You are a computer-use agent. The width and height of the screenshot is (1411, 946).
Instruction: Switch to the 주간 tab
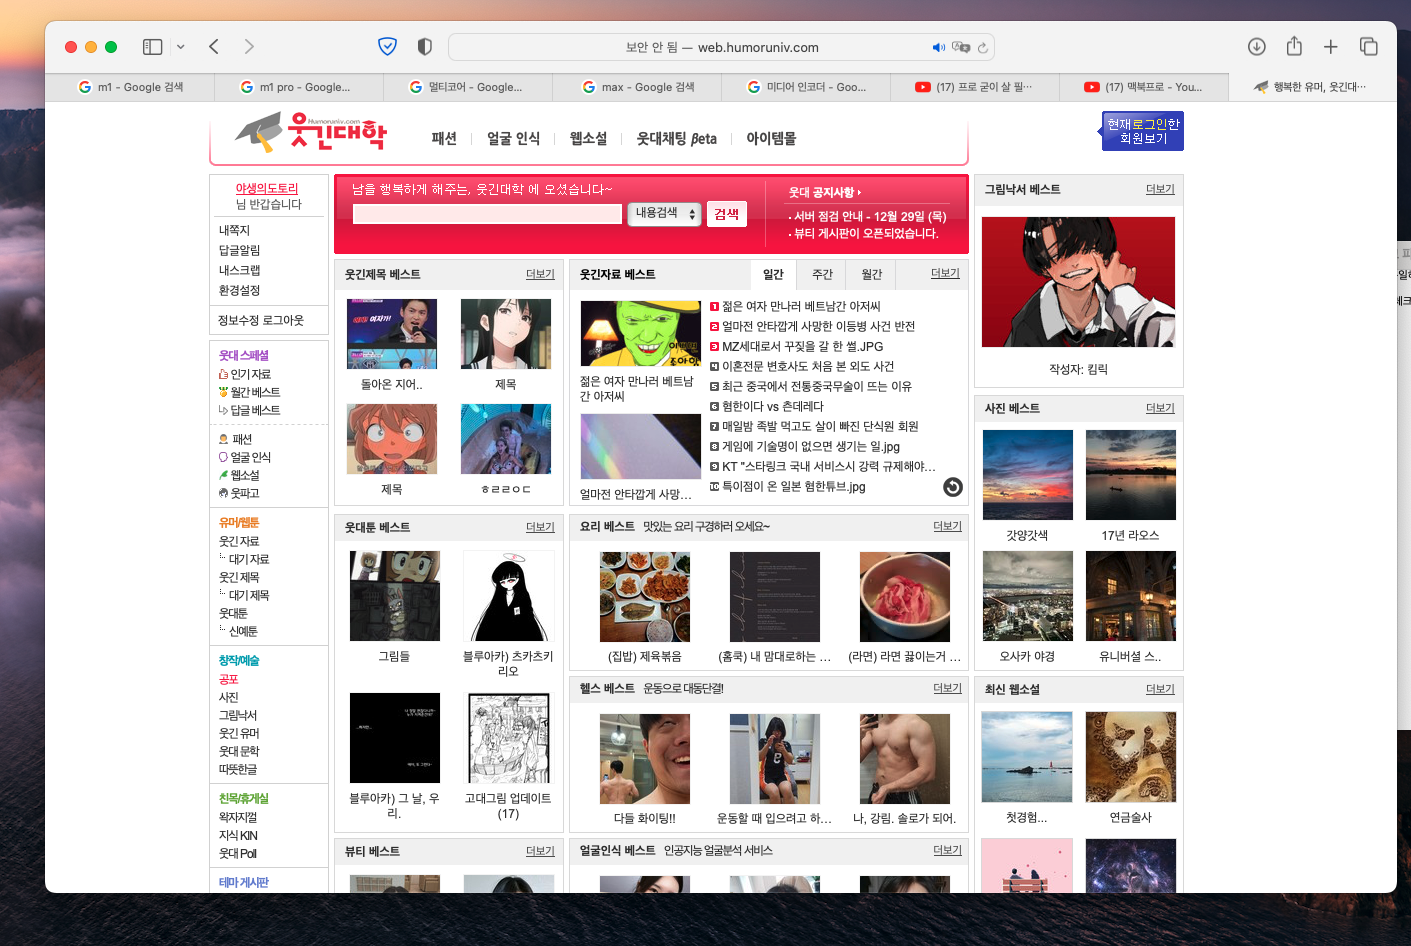click(822, 274)
